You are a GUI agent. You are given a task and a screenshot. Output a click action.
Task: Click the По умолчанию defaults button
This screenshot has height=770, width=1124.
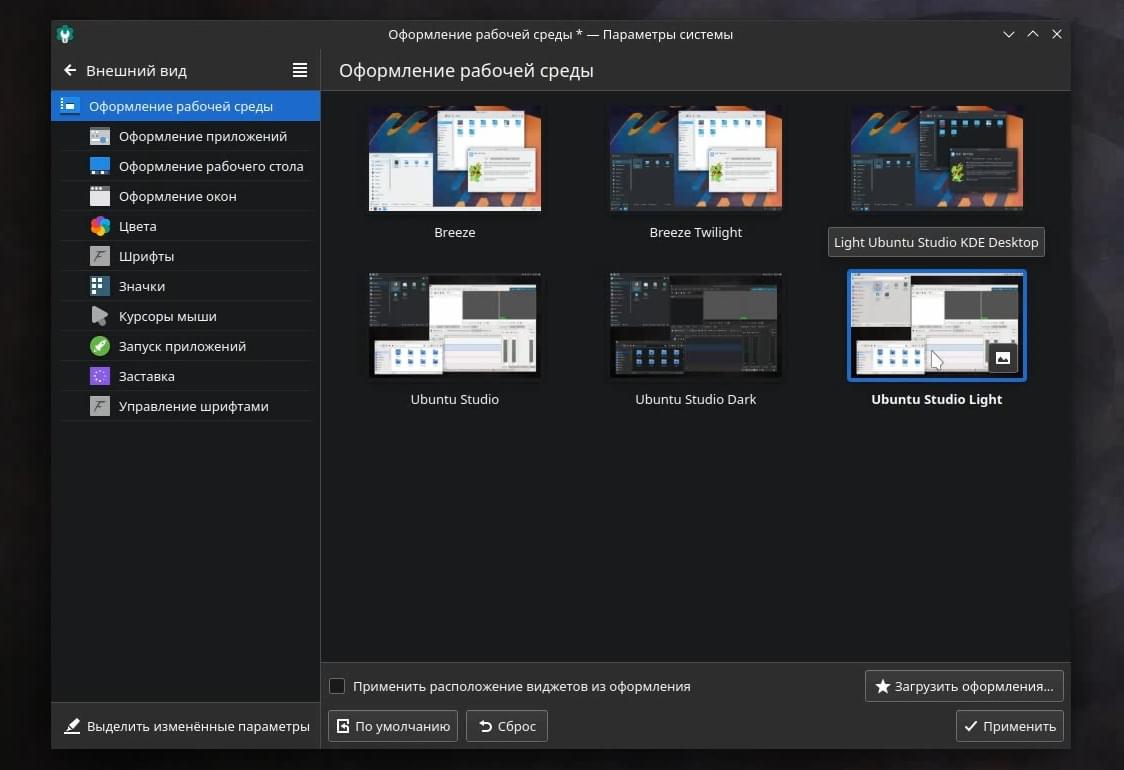point(393,726)
